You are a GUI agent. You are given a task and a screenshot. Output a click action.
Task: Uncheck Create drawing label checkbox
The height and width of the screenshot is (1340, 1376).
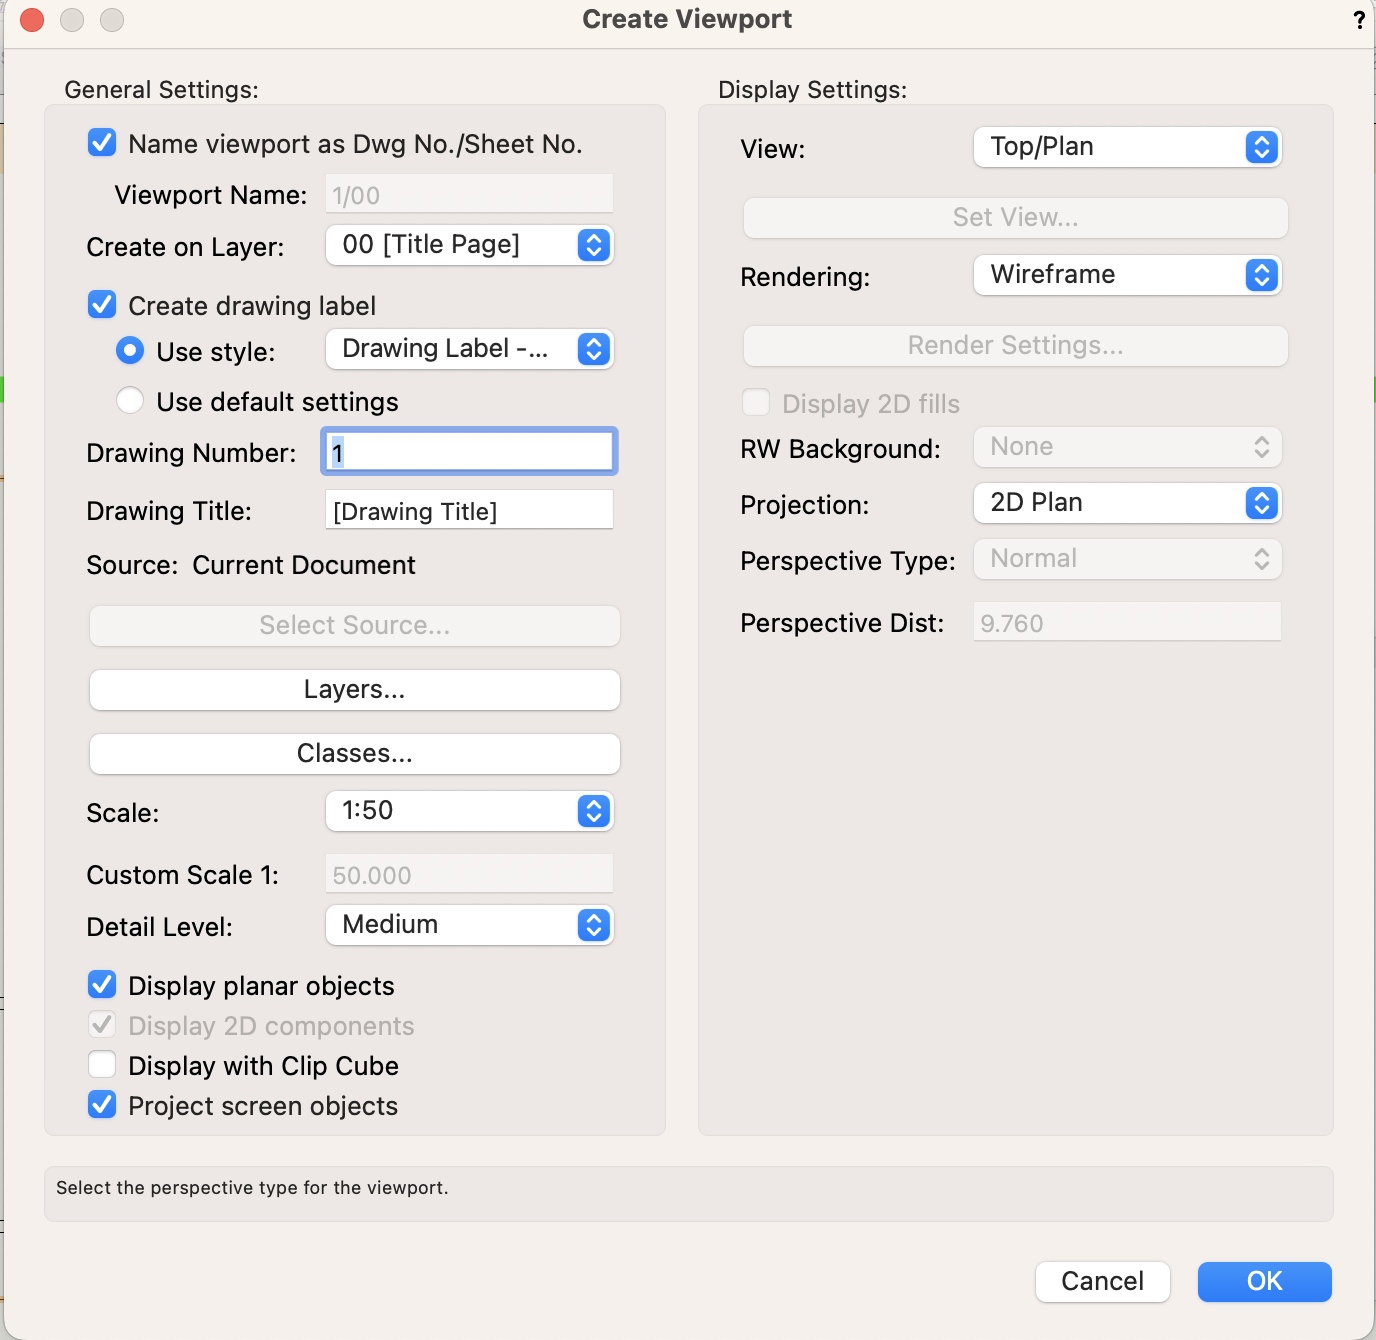pyautogui.click(x=102, y=305)
